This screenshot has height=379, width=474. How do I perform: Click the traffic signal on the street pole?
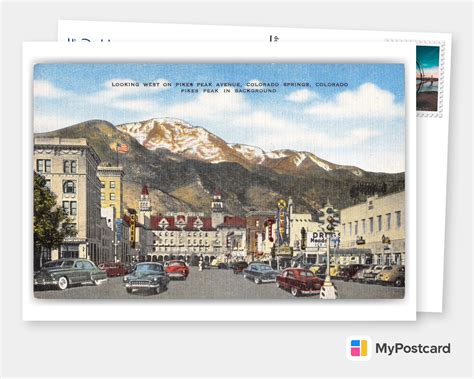(330, 219)
